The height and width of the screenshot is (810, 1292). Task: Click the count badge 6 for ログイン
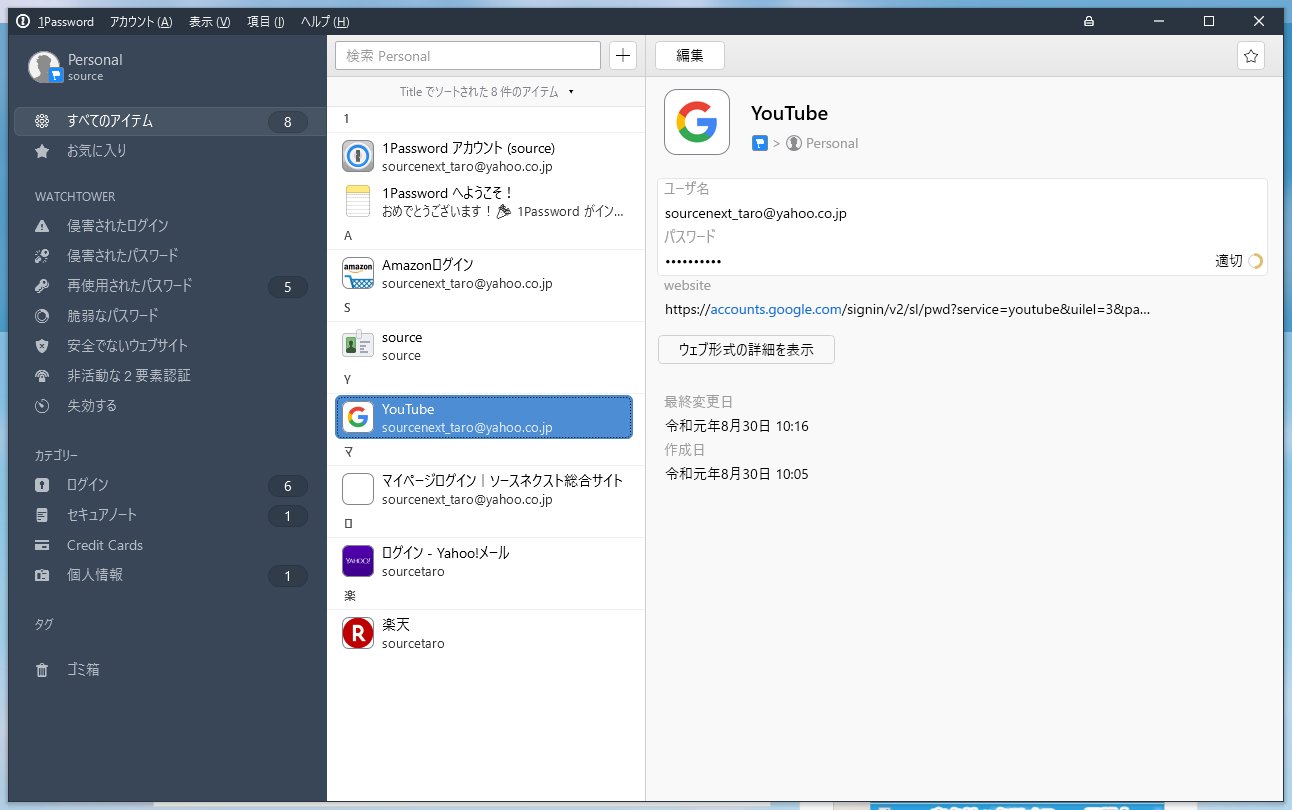[288, 486]
